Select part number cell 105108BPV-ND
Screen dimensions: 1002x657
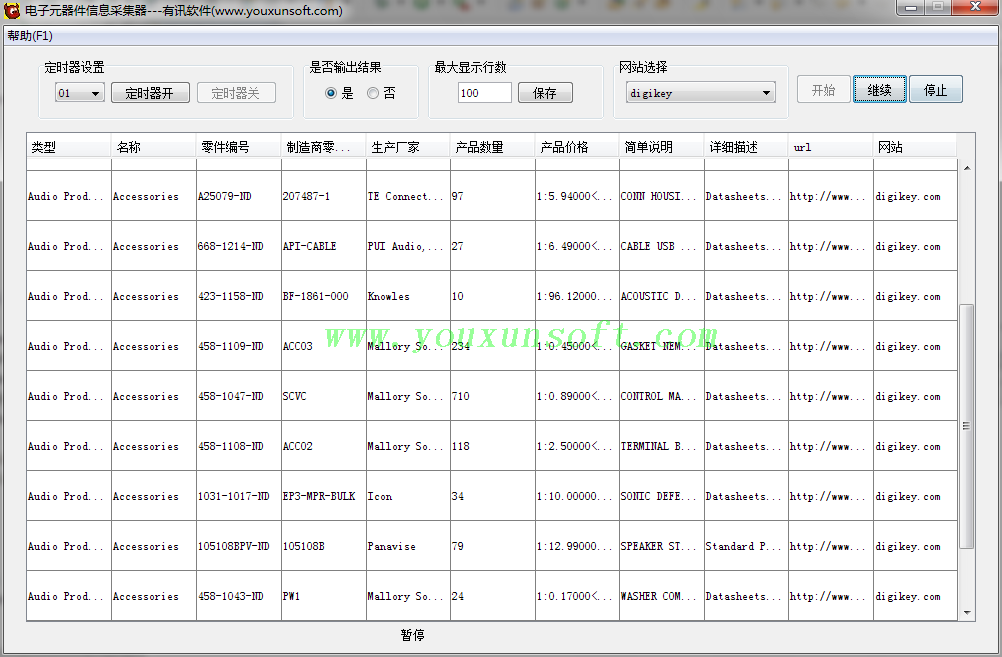point(238,546)
